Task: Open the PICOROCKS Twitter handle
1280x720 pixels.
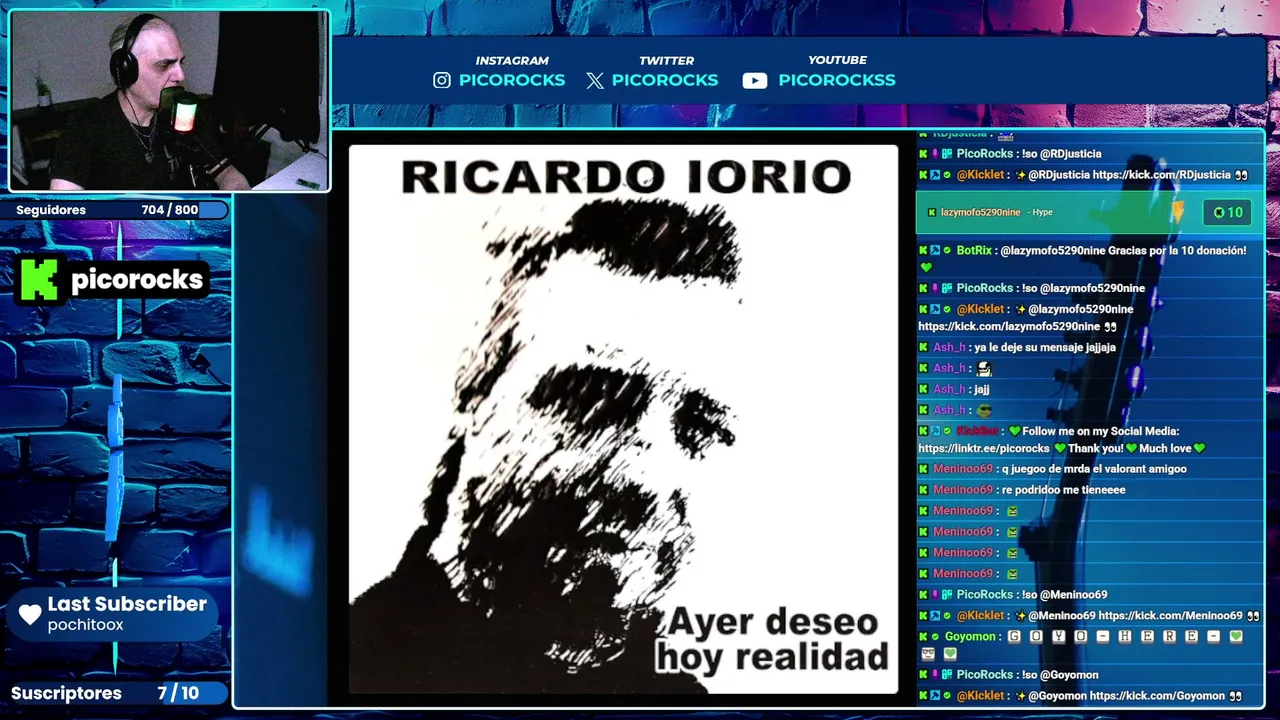Action: [x=665, y=81]
